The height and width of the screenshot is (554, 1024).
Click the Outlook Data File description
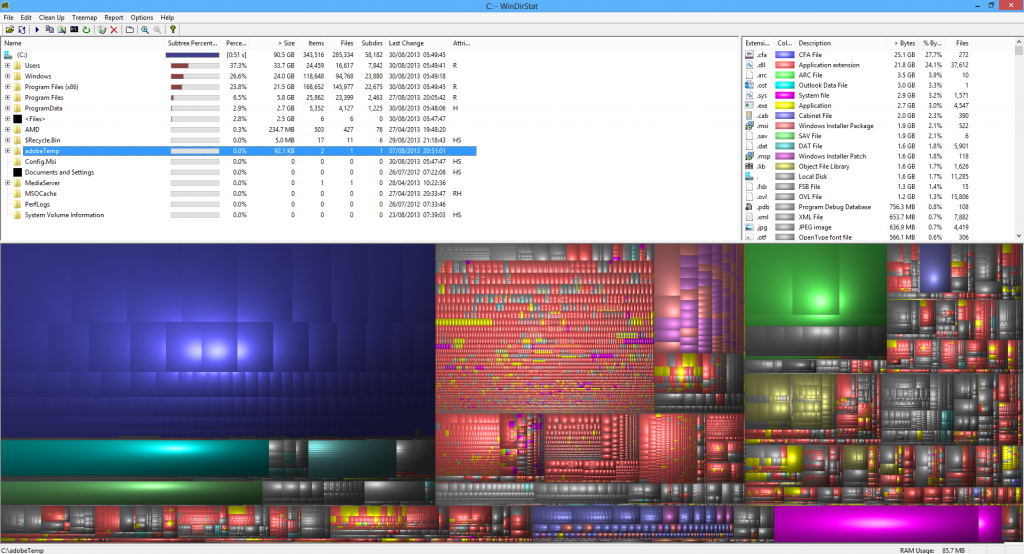click(823, 85)
